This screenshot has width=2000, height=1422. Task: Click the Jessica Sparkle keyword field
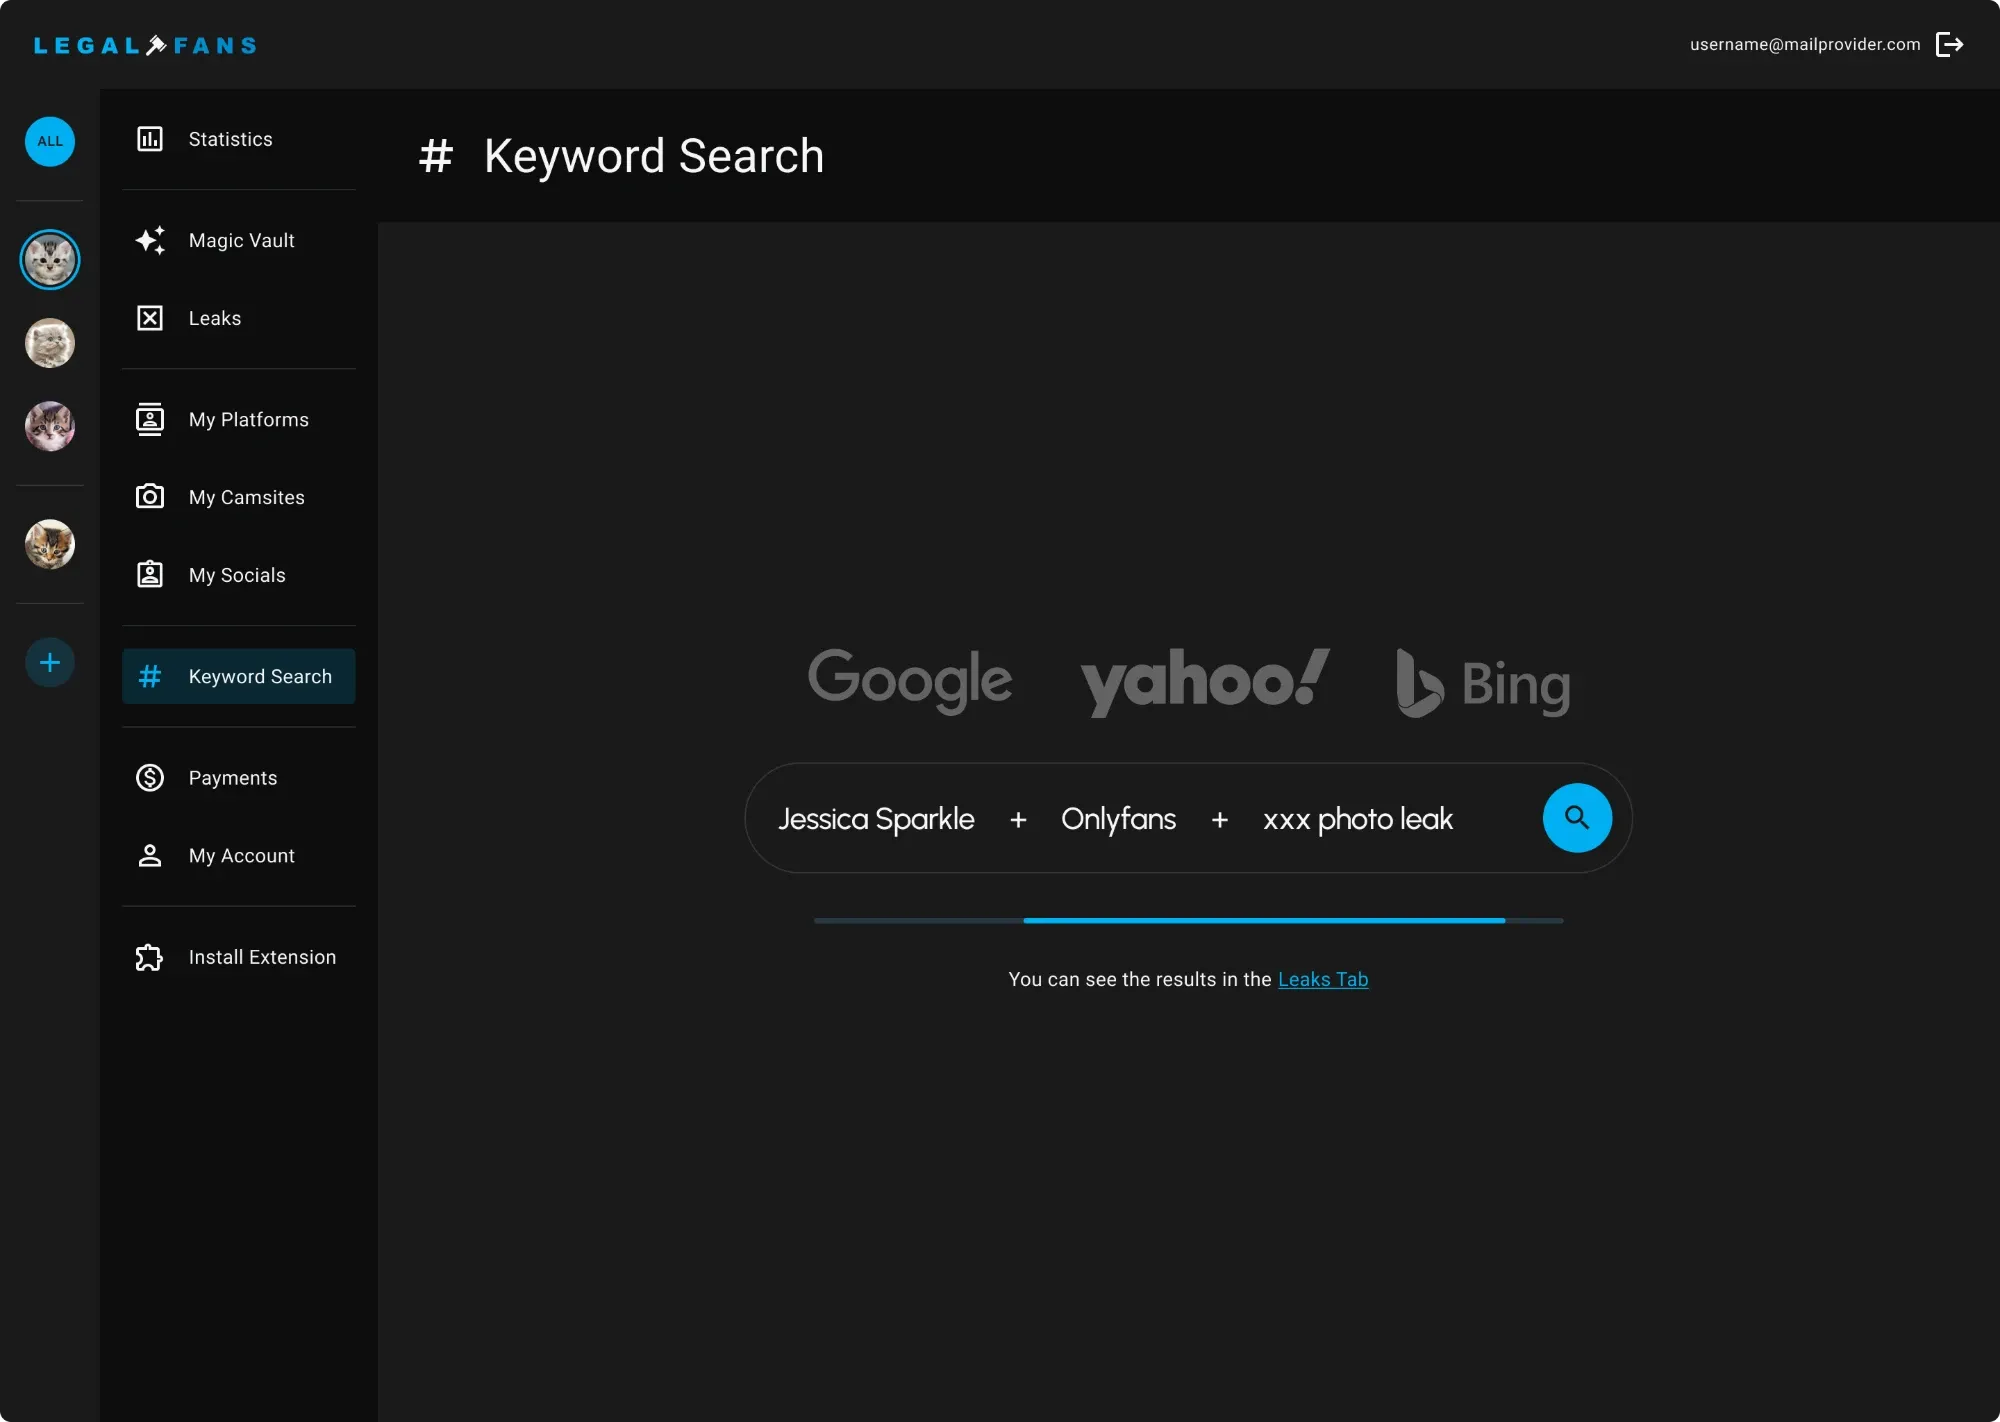click(x=876, y=819)
